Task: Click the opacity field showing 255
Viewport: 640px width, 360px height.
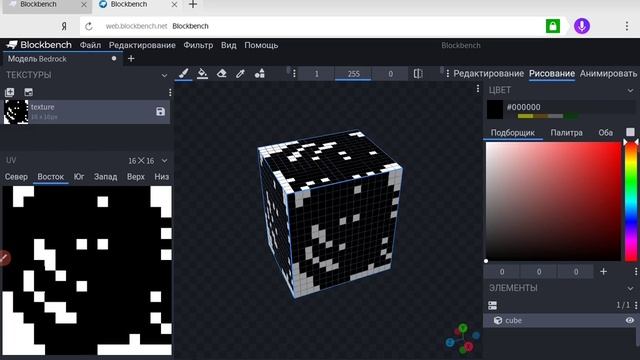Action: click(353, 74)
